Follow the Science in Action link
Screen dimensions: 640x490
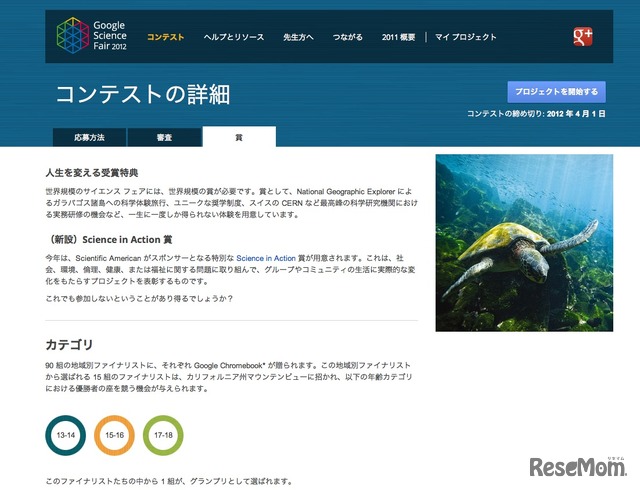(x=266, y=258)
